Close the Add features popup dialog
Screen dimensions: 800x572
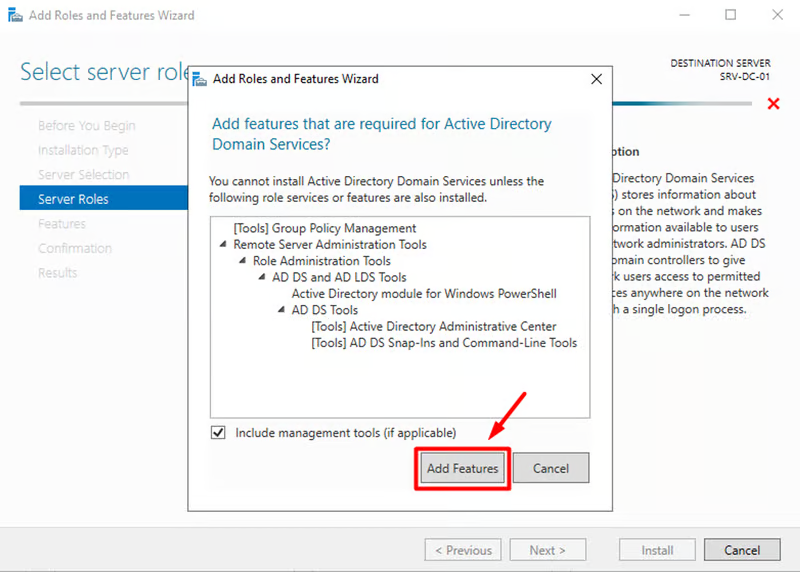[x=596, y=78]
